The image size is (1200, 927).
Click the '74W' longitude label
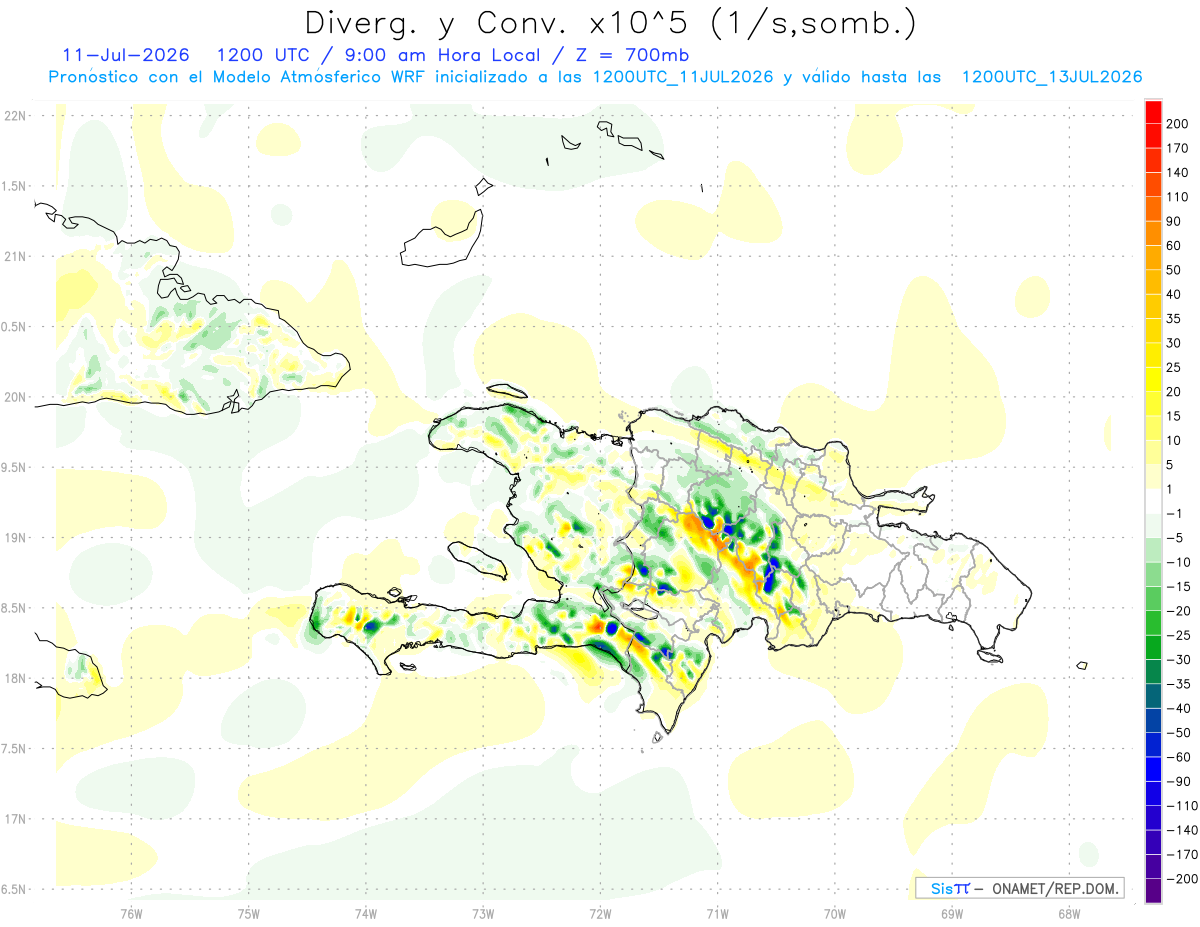[x=365, y=912]
